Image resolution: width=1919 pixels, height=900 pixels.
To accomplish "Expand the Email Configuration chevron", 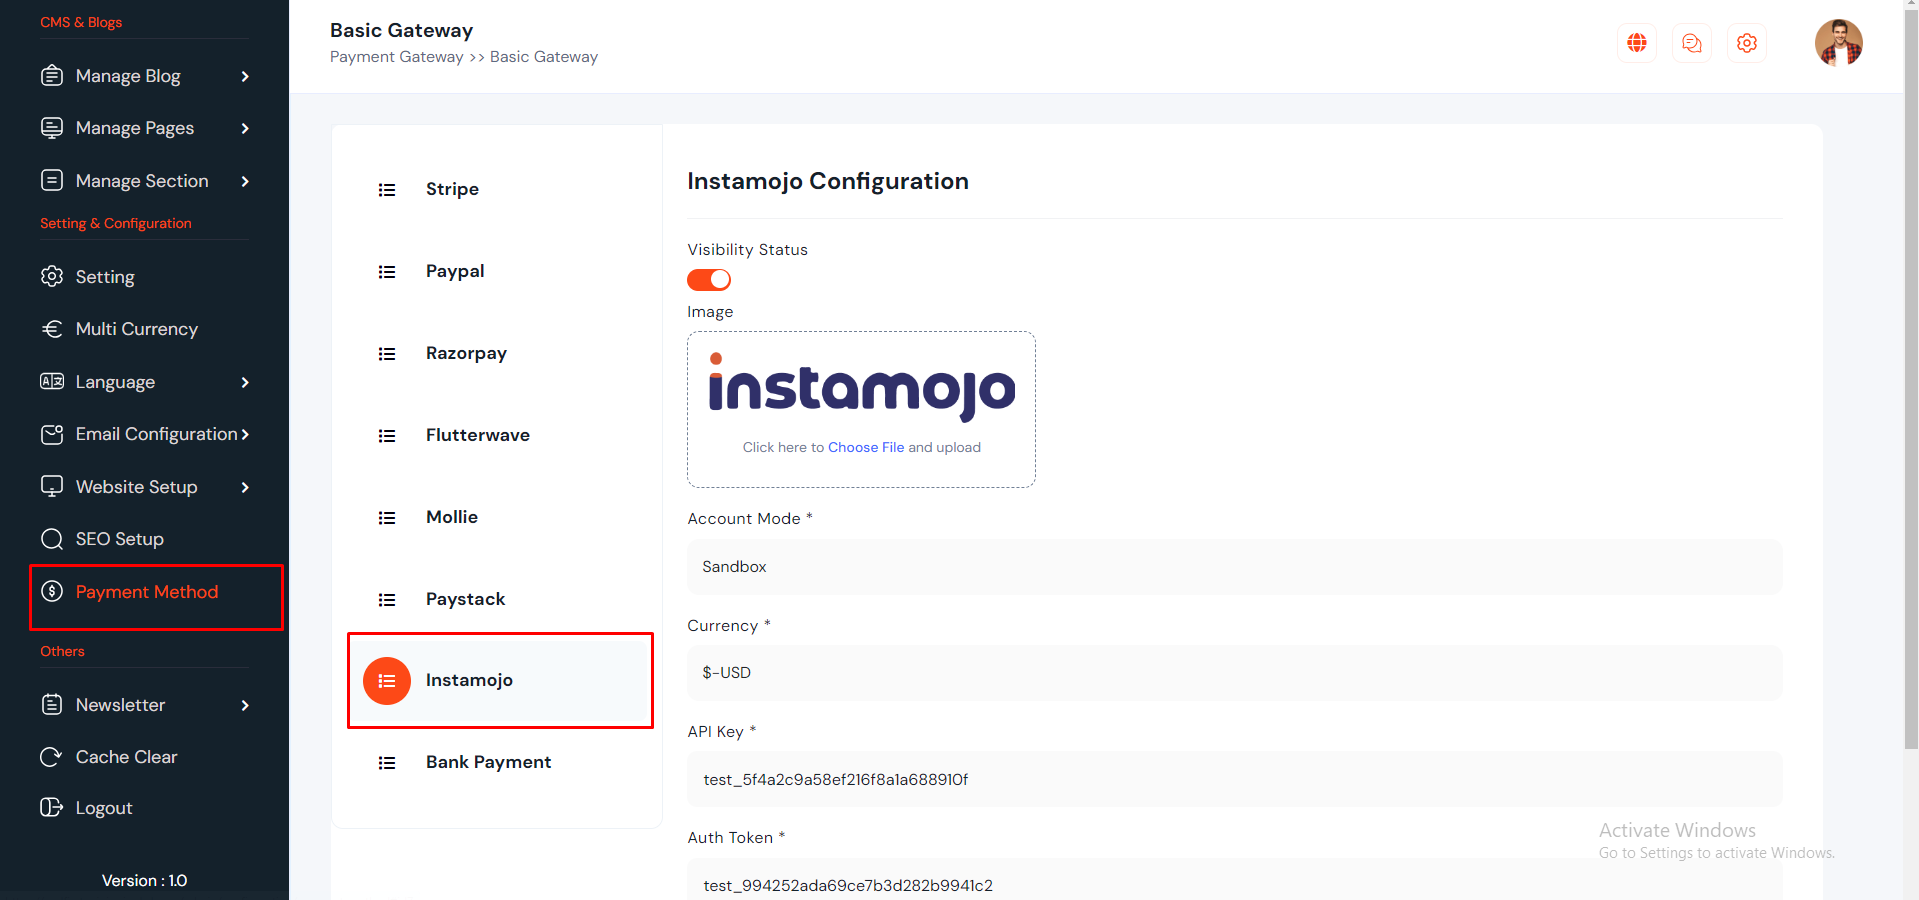I will coord(245,434).
